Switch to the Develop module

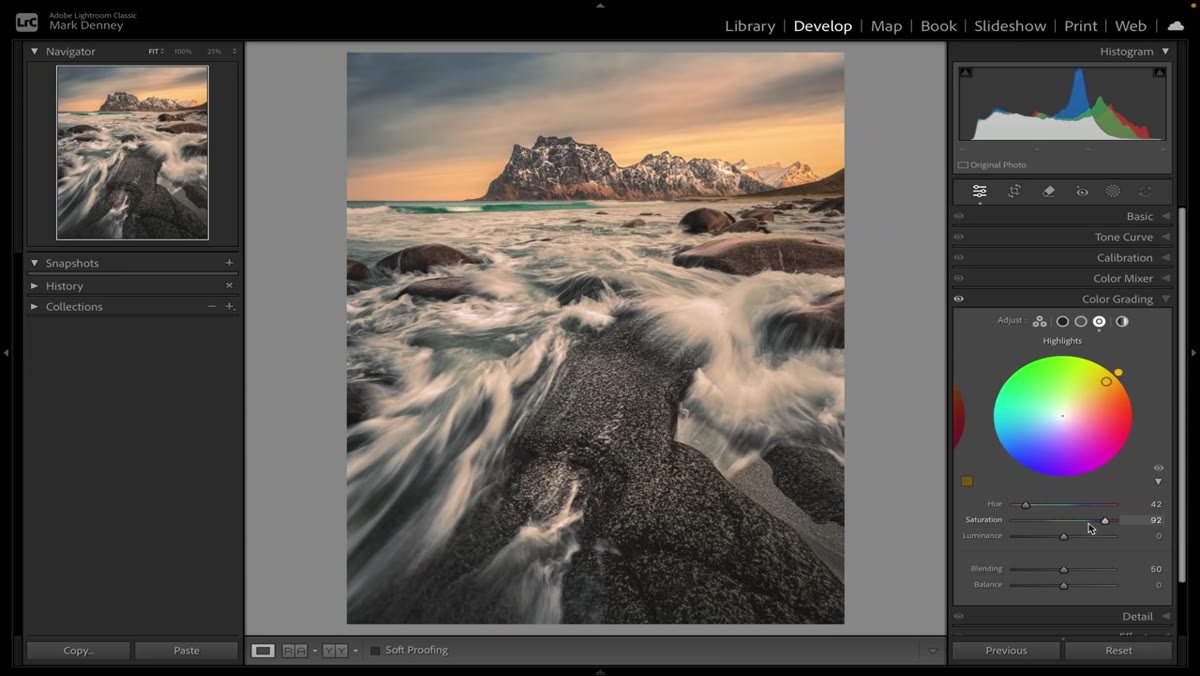click(823, 26)
